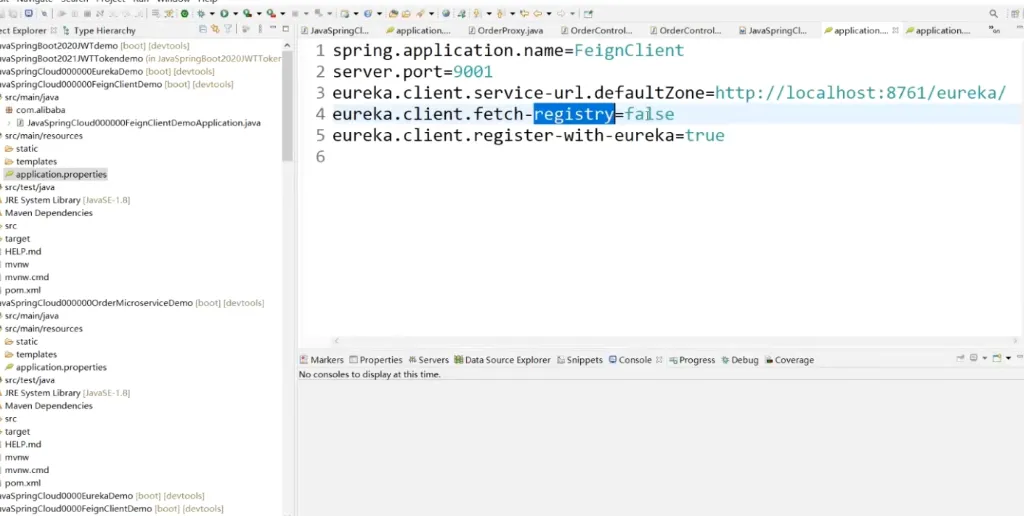The image size is (1024, 516).
Task: Switch to the Markers view tab
Action: (321, 360)
